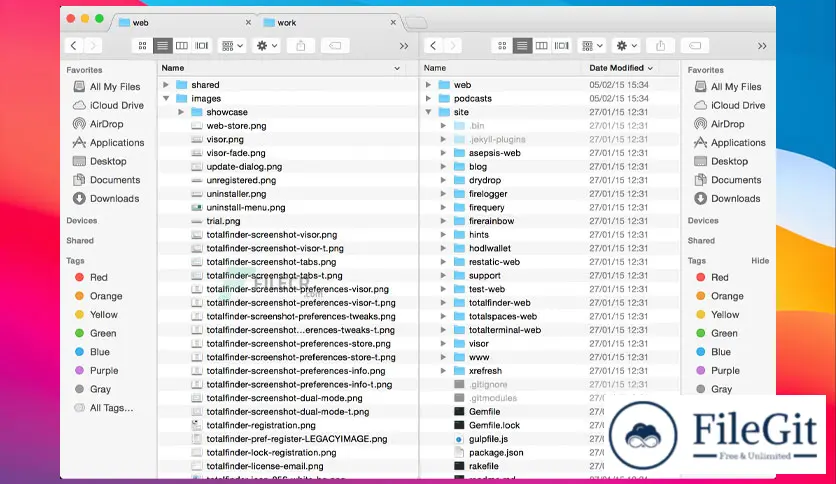Click the left pane Edit Tags button
This screenshot has height=484, width=836.
coord(335,46)
